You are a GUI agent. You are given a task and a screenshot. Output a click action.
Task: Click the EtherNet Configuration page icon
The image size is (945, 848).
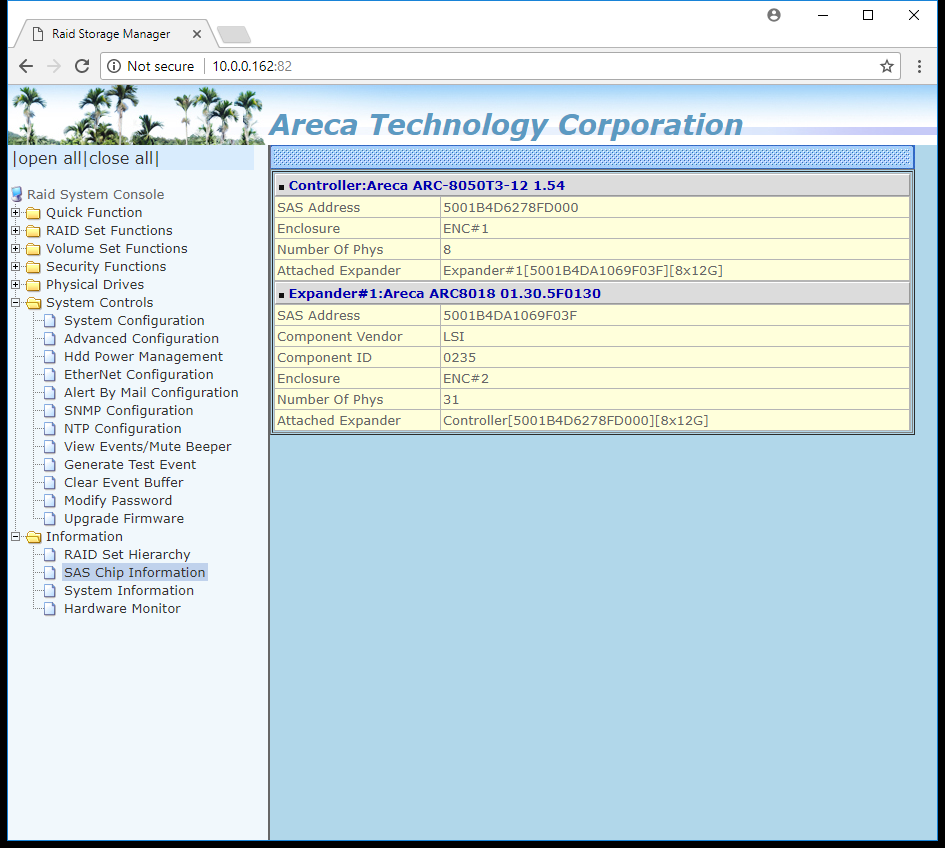point(50,375)
